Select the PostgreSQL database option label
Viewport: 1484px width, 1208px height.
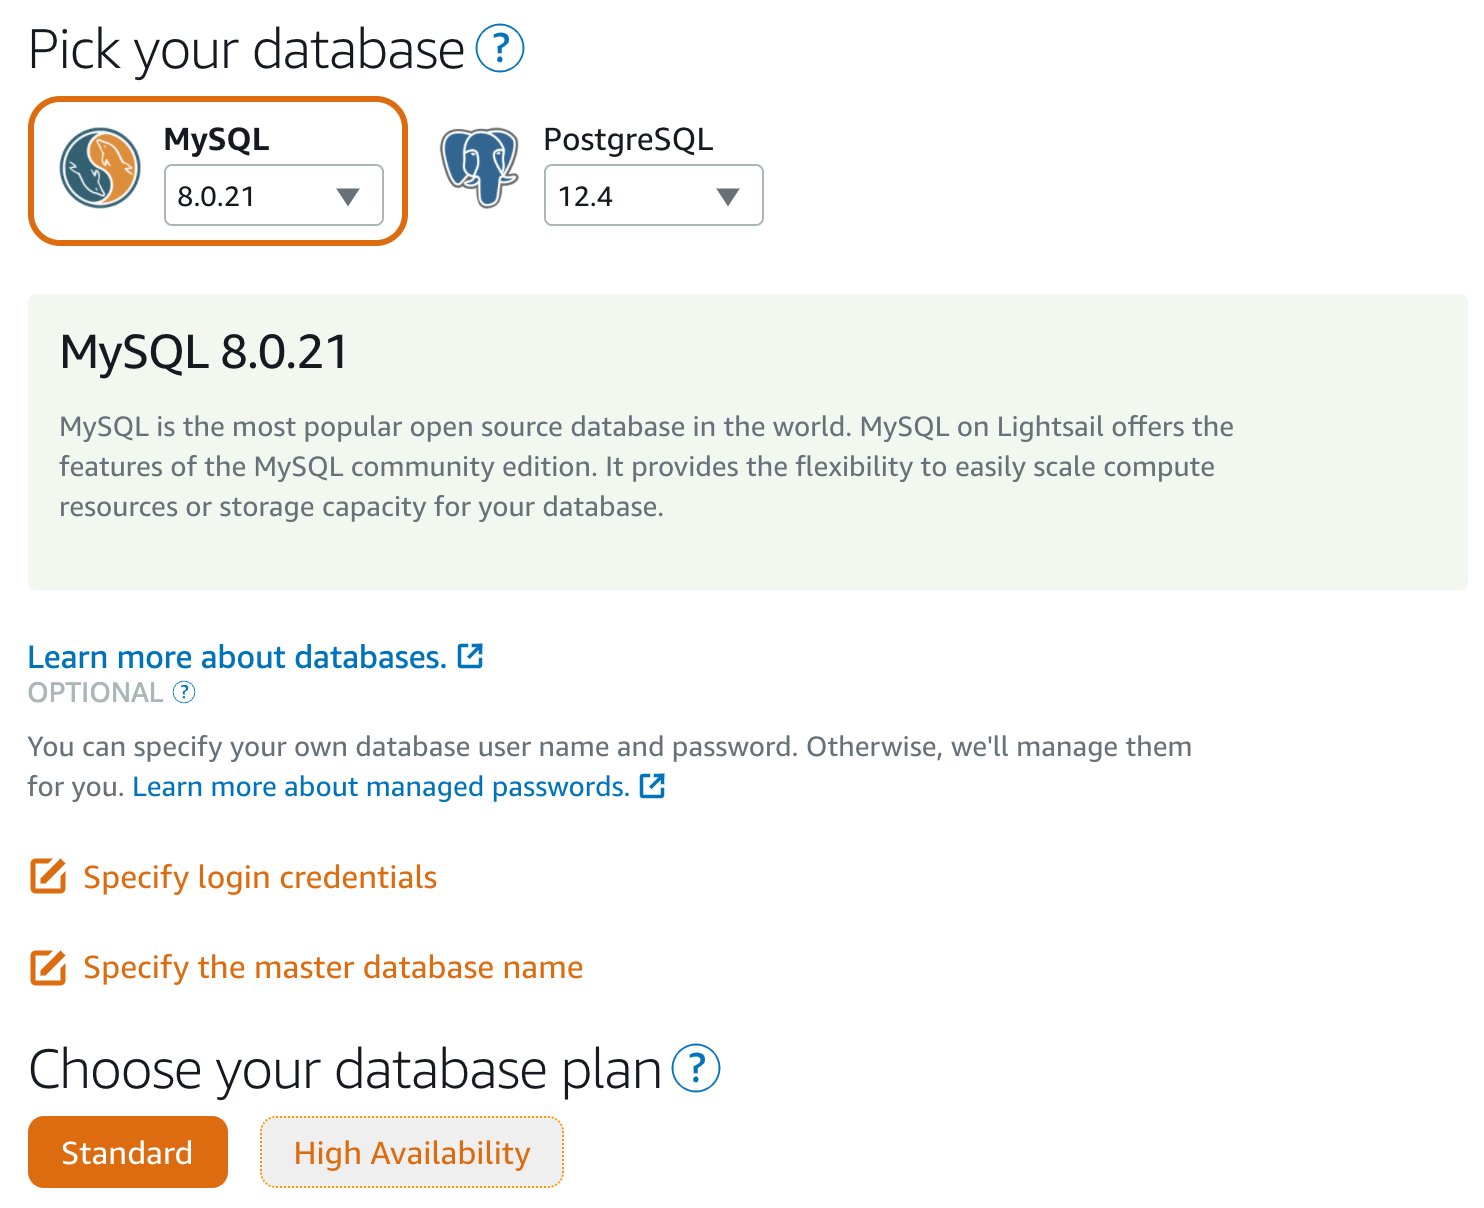click(628, 139)
